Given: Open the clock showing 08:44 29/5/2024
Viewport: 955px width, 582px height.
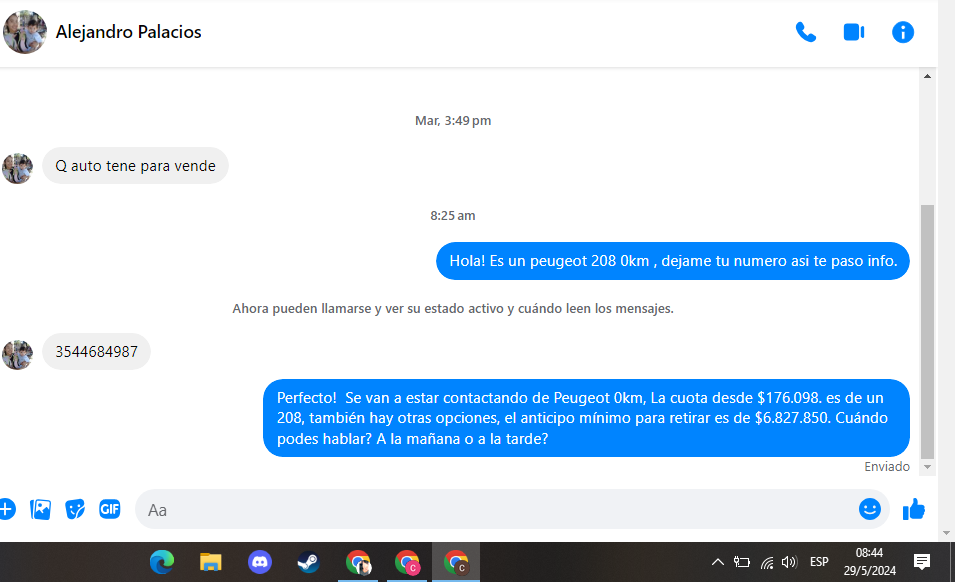Looking at the screenshot, I should point(869,562).
